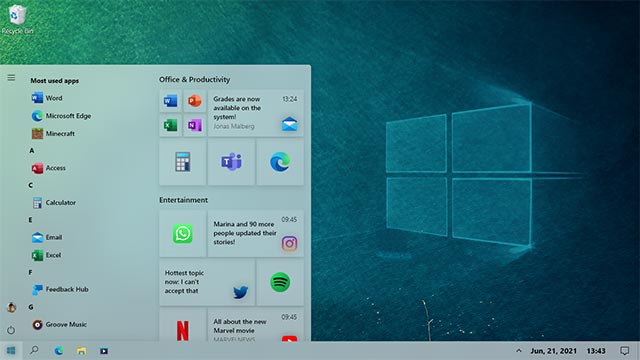Open the Instagram stories tile
Image resolution: width=640 pixels, height=360 pixels.
[x=256, y=234]
